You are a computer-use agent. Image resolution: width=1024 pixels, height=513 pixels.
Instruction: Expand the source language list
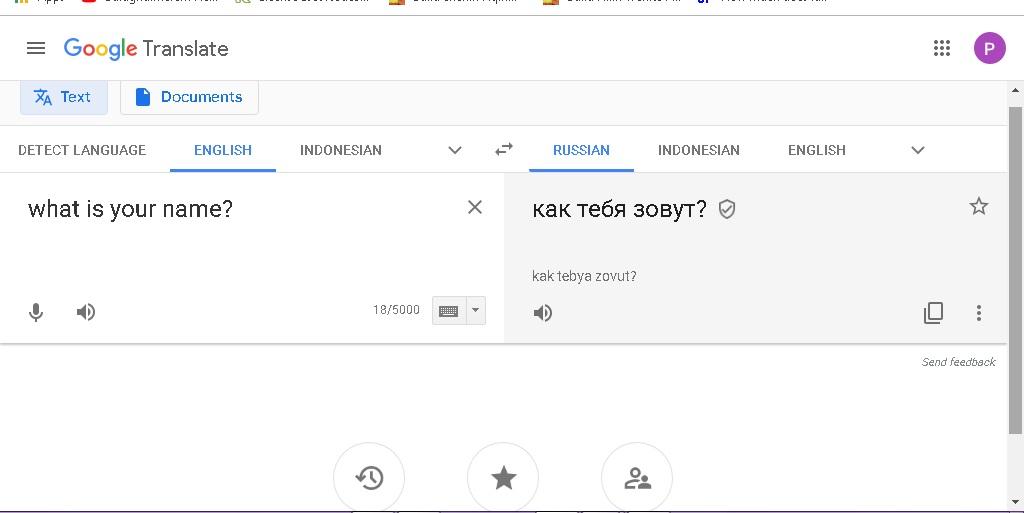pos(455,150)
